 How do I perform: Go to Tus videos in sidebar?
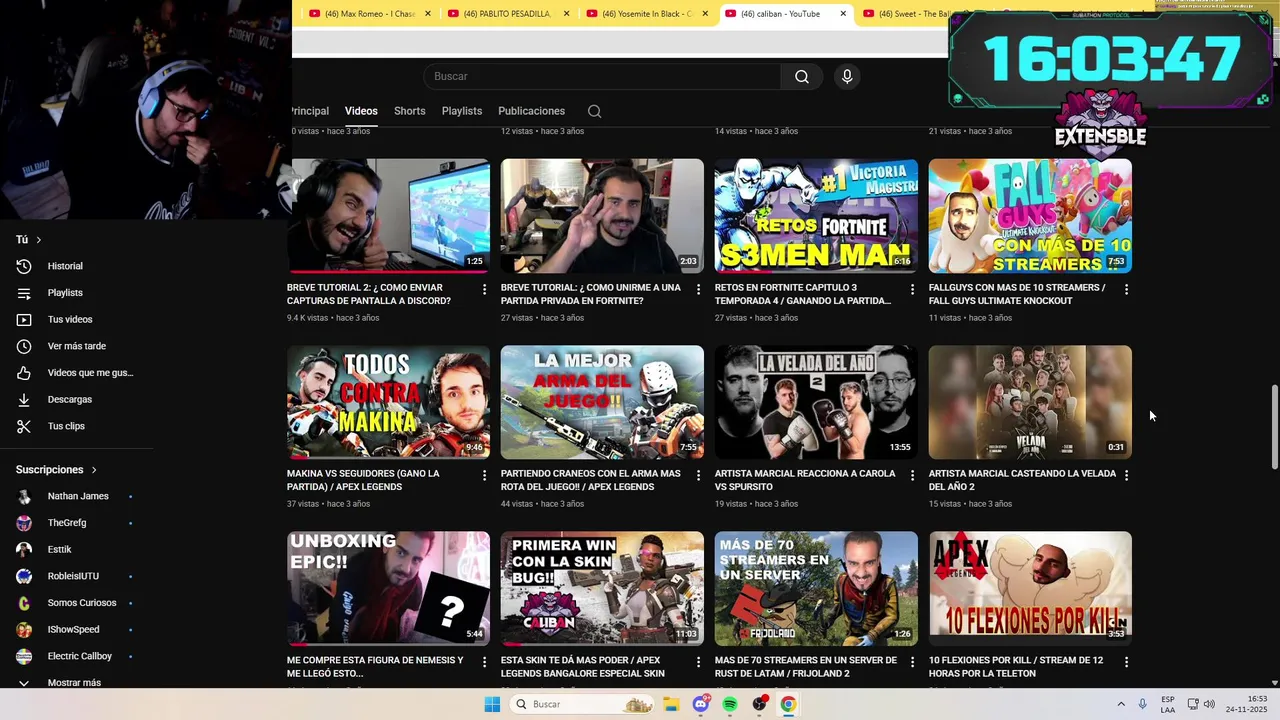pos(70,320)
